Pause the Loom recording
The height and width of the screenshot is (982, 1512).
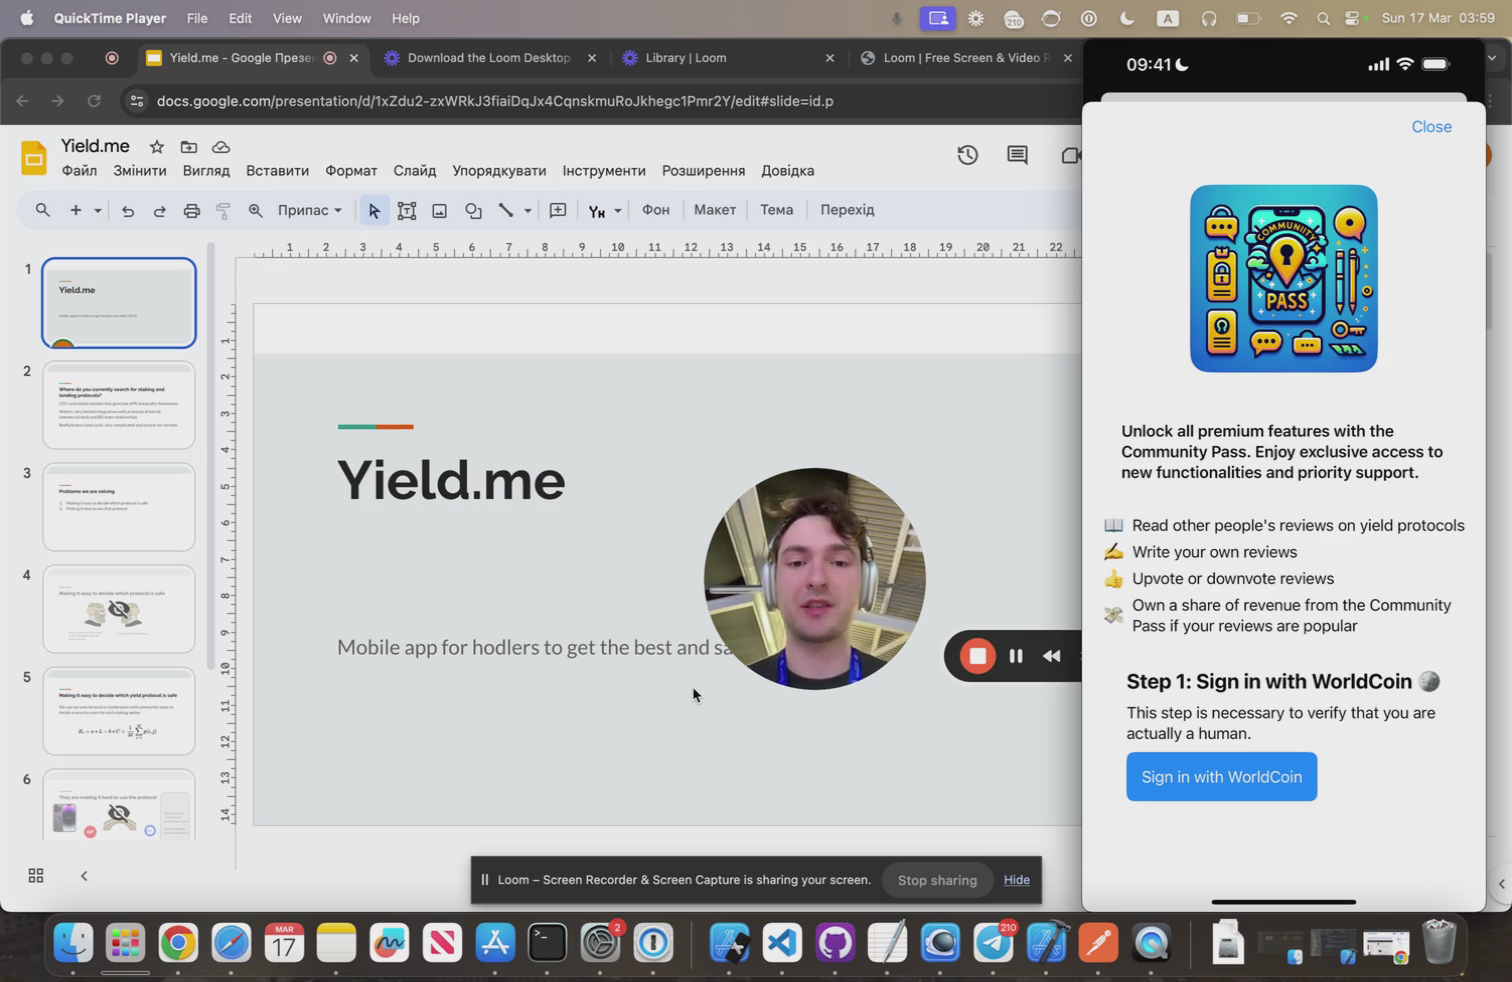(x=1016, y=656)
